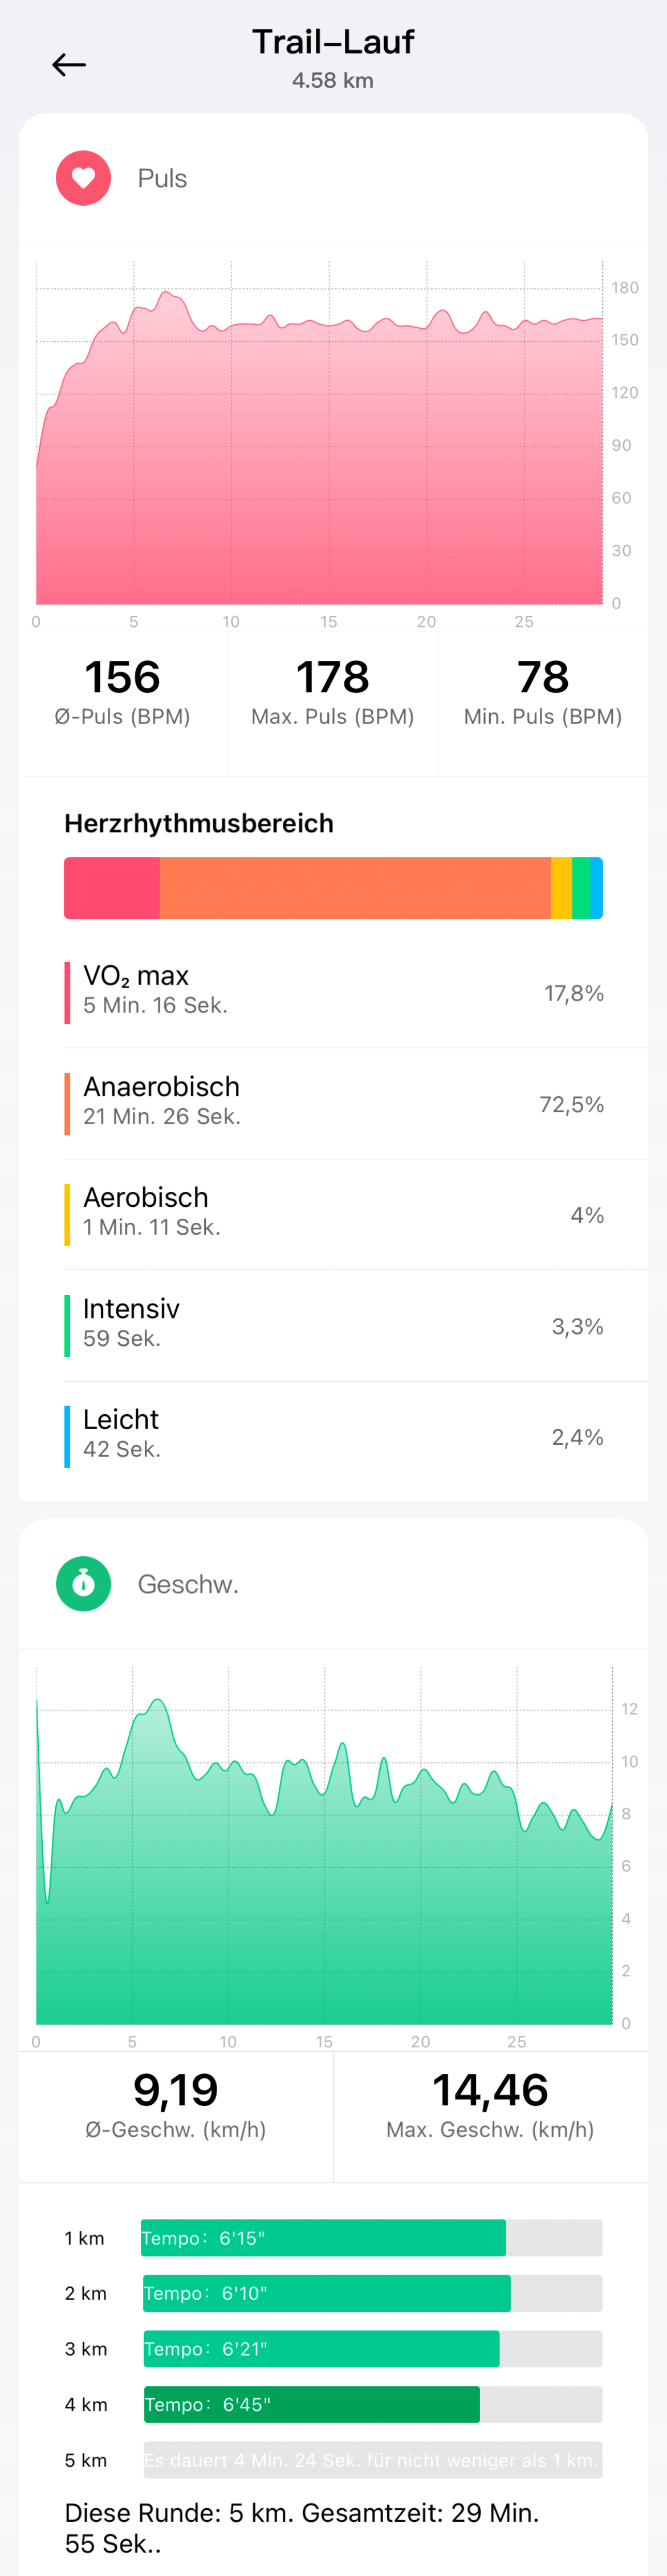Tap the Max. Geschw. 14,46 km/h stat
Image resolution: width=667 pixels, height=2576 pixels.
point(490,2104)
